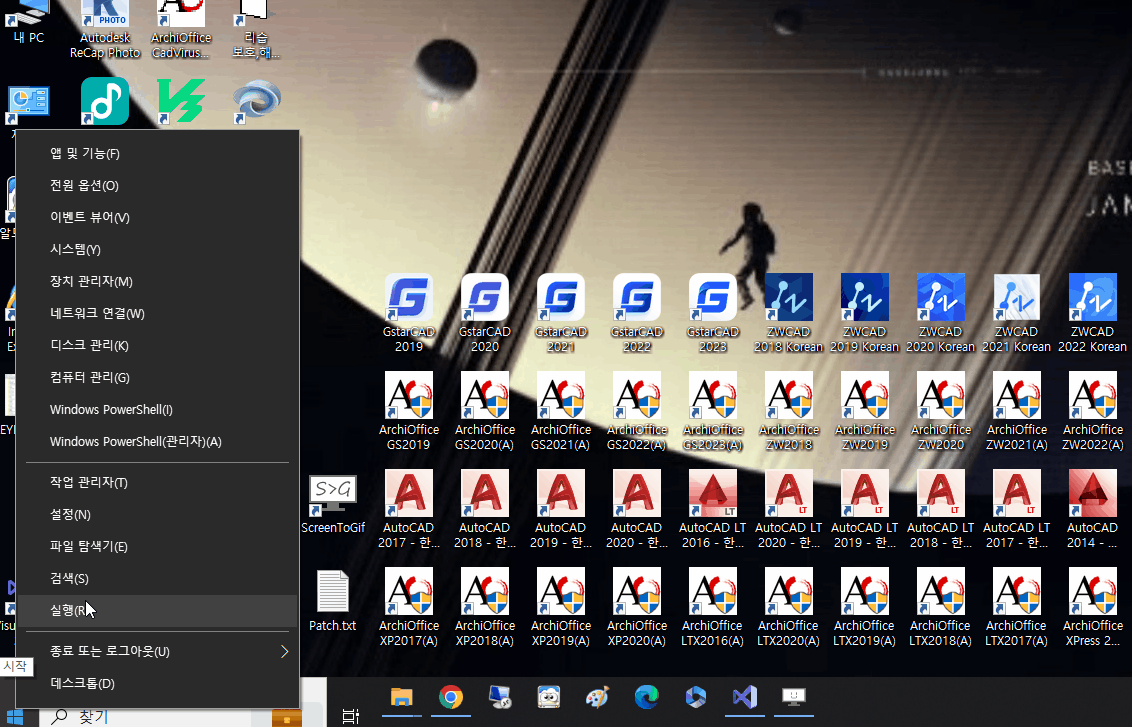Click the AutoCAD 2018 desktop icon
The height and width of the screenshot is (727, 1132).
coord(484,508)
